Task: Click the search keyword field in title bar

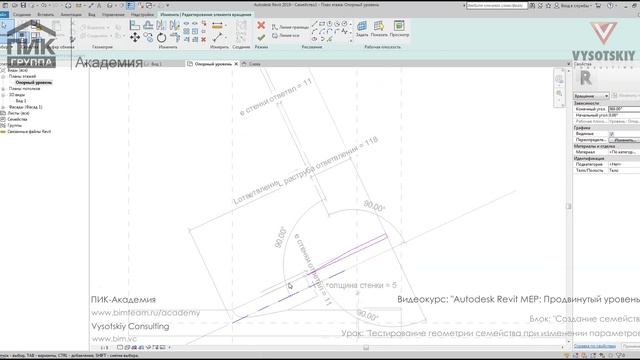Action: [x=496, y=5]
